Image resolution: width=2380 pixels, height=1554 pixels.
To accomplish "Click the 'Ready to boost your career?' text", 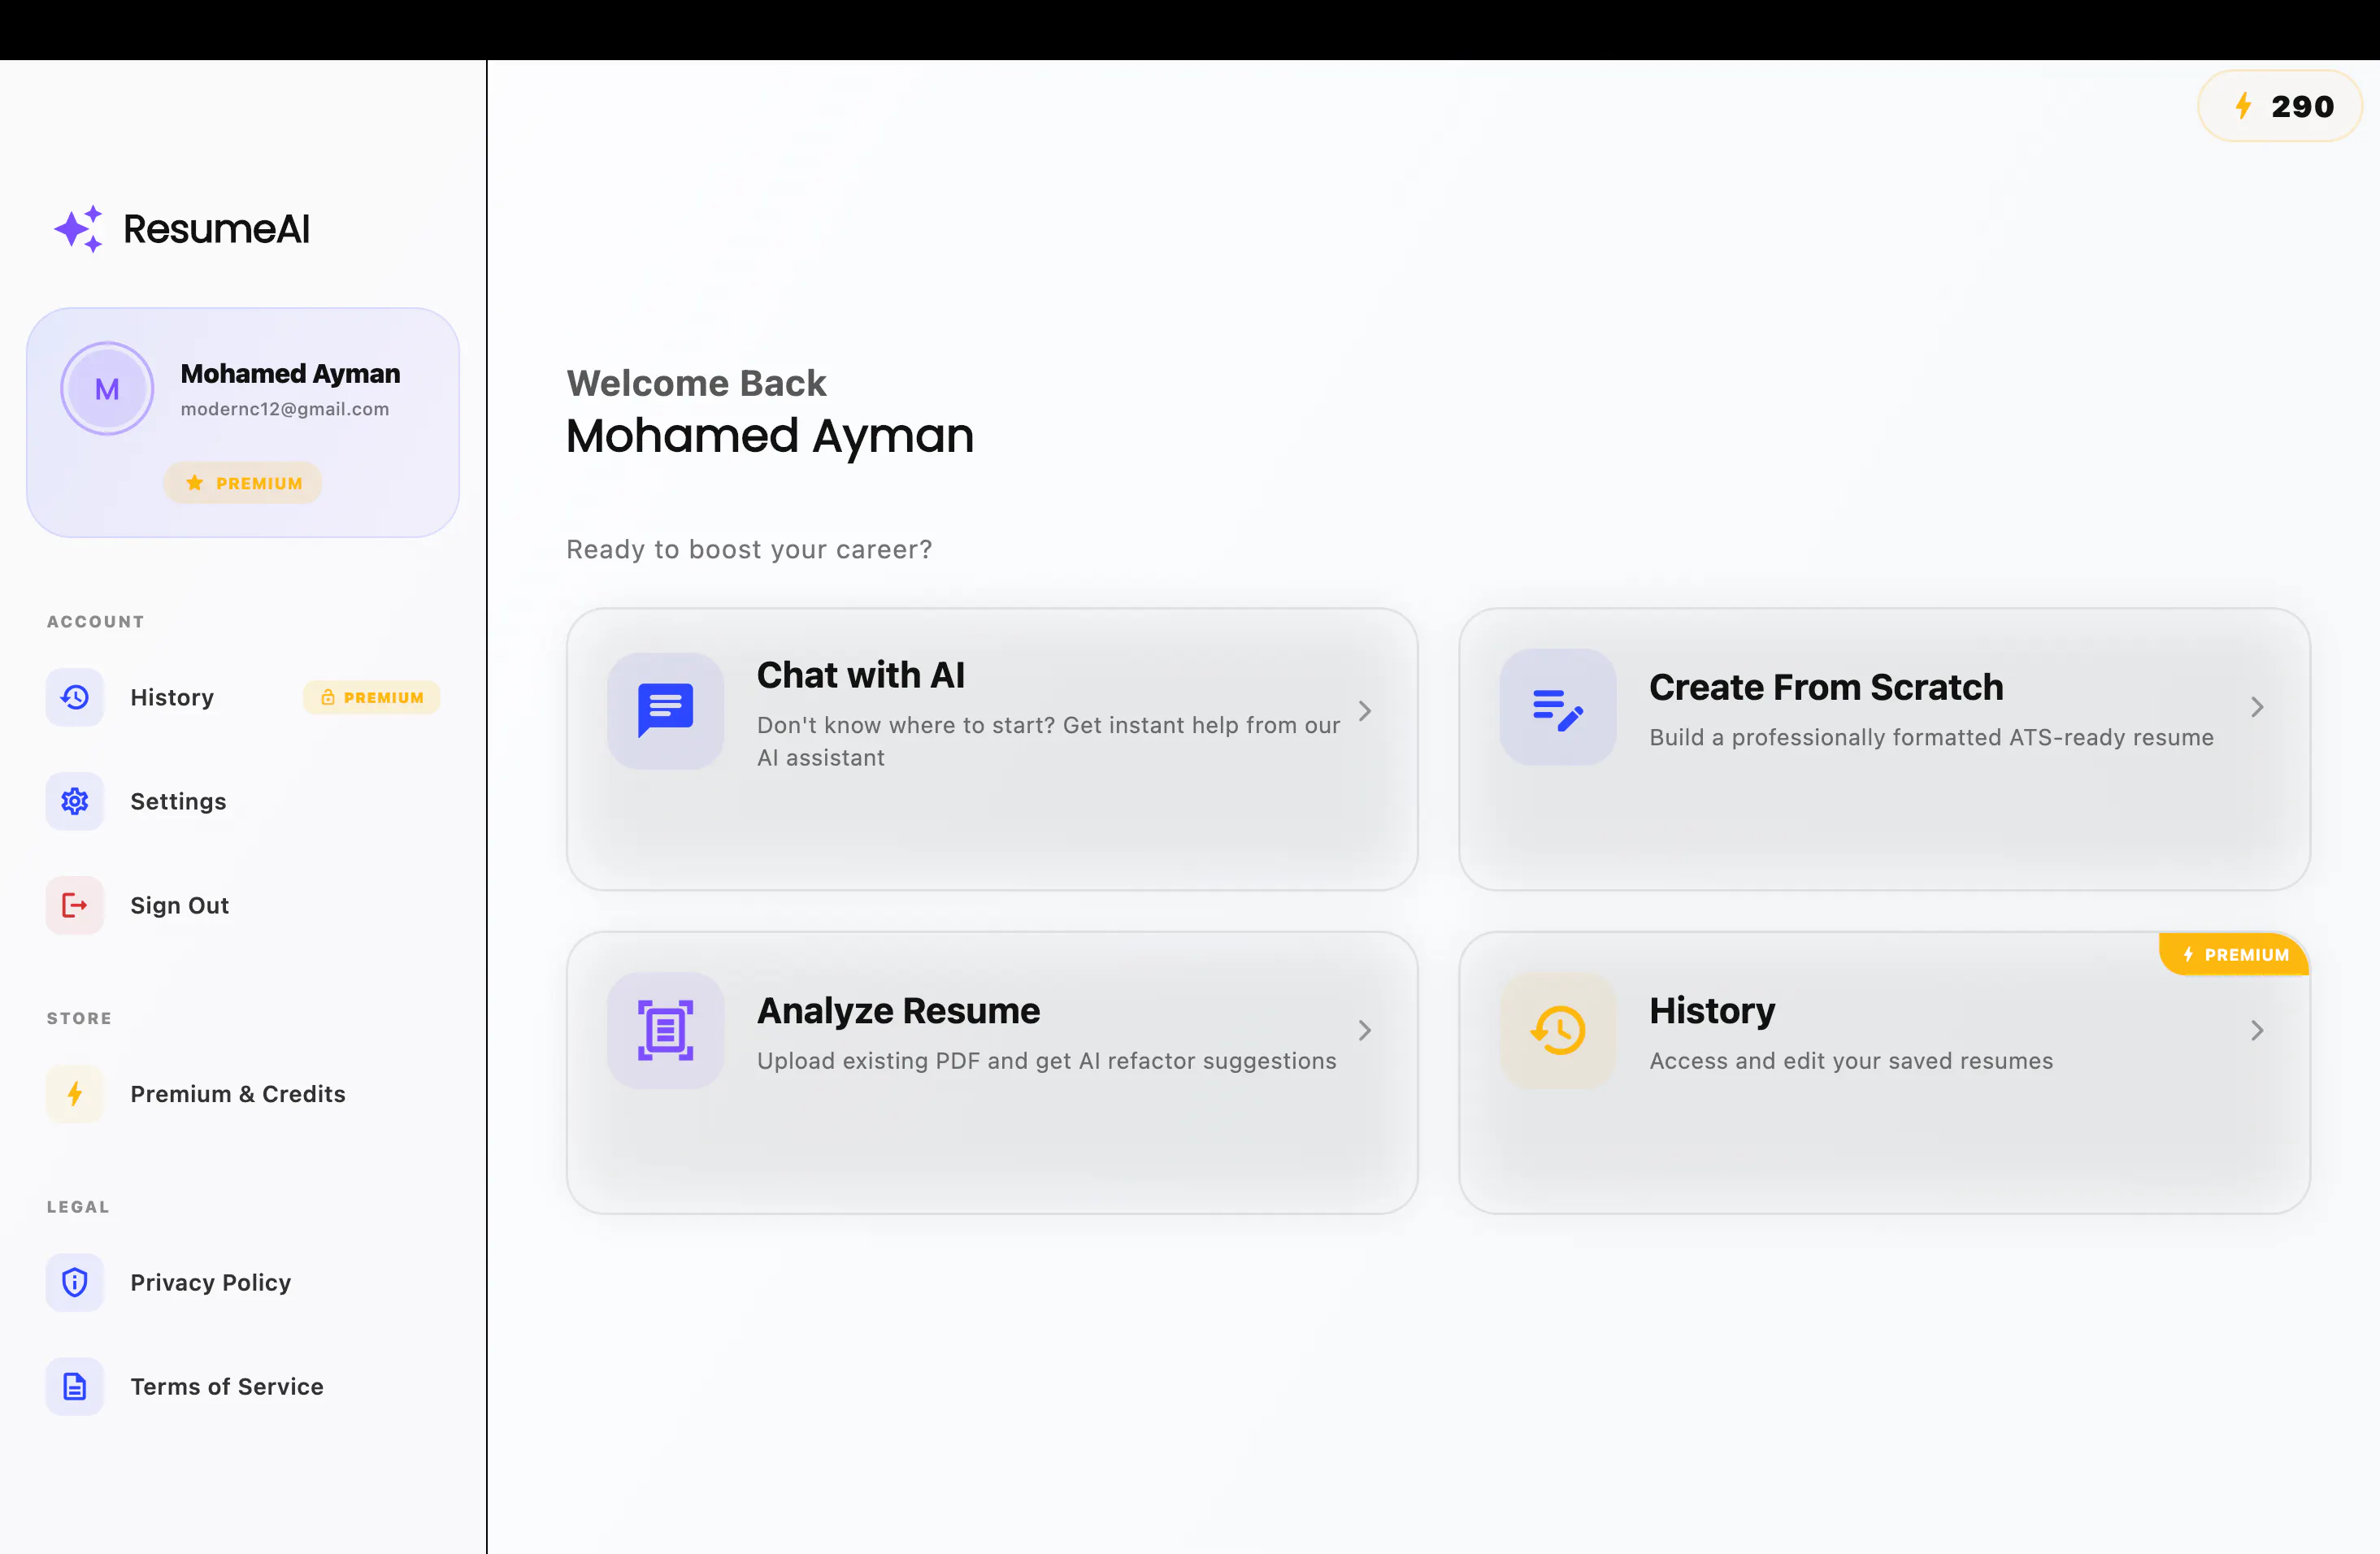I will pos(749,550).
